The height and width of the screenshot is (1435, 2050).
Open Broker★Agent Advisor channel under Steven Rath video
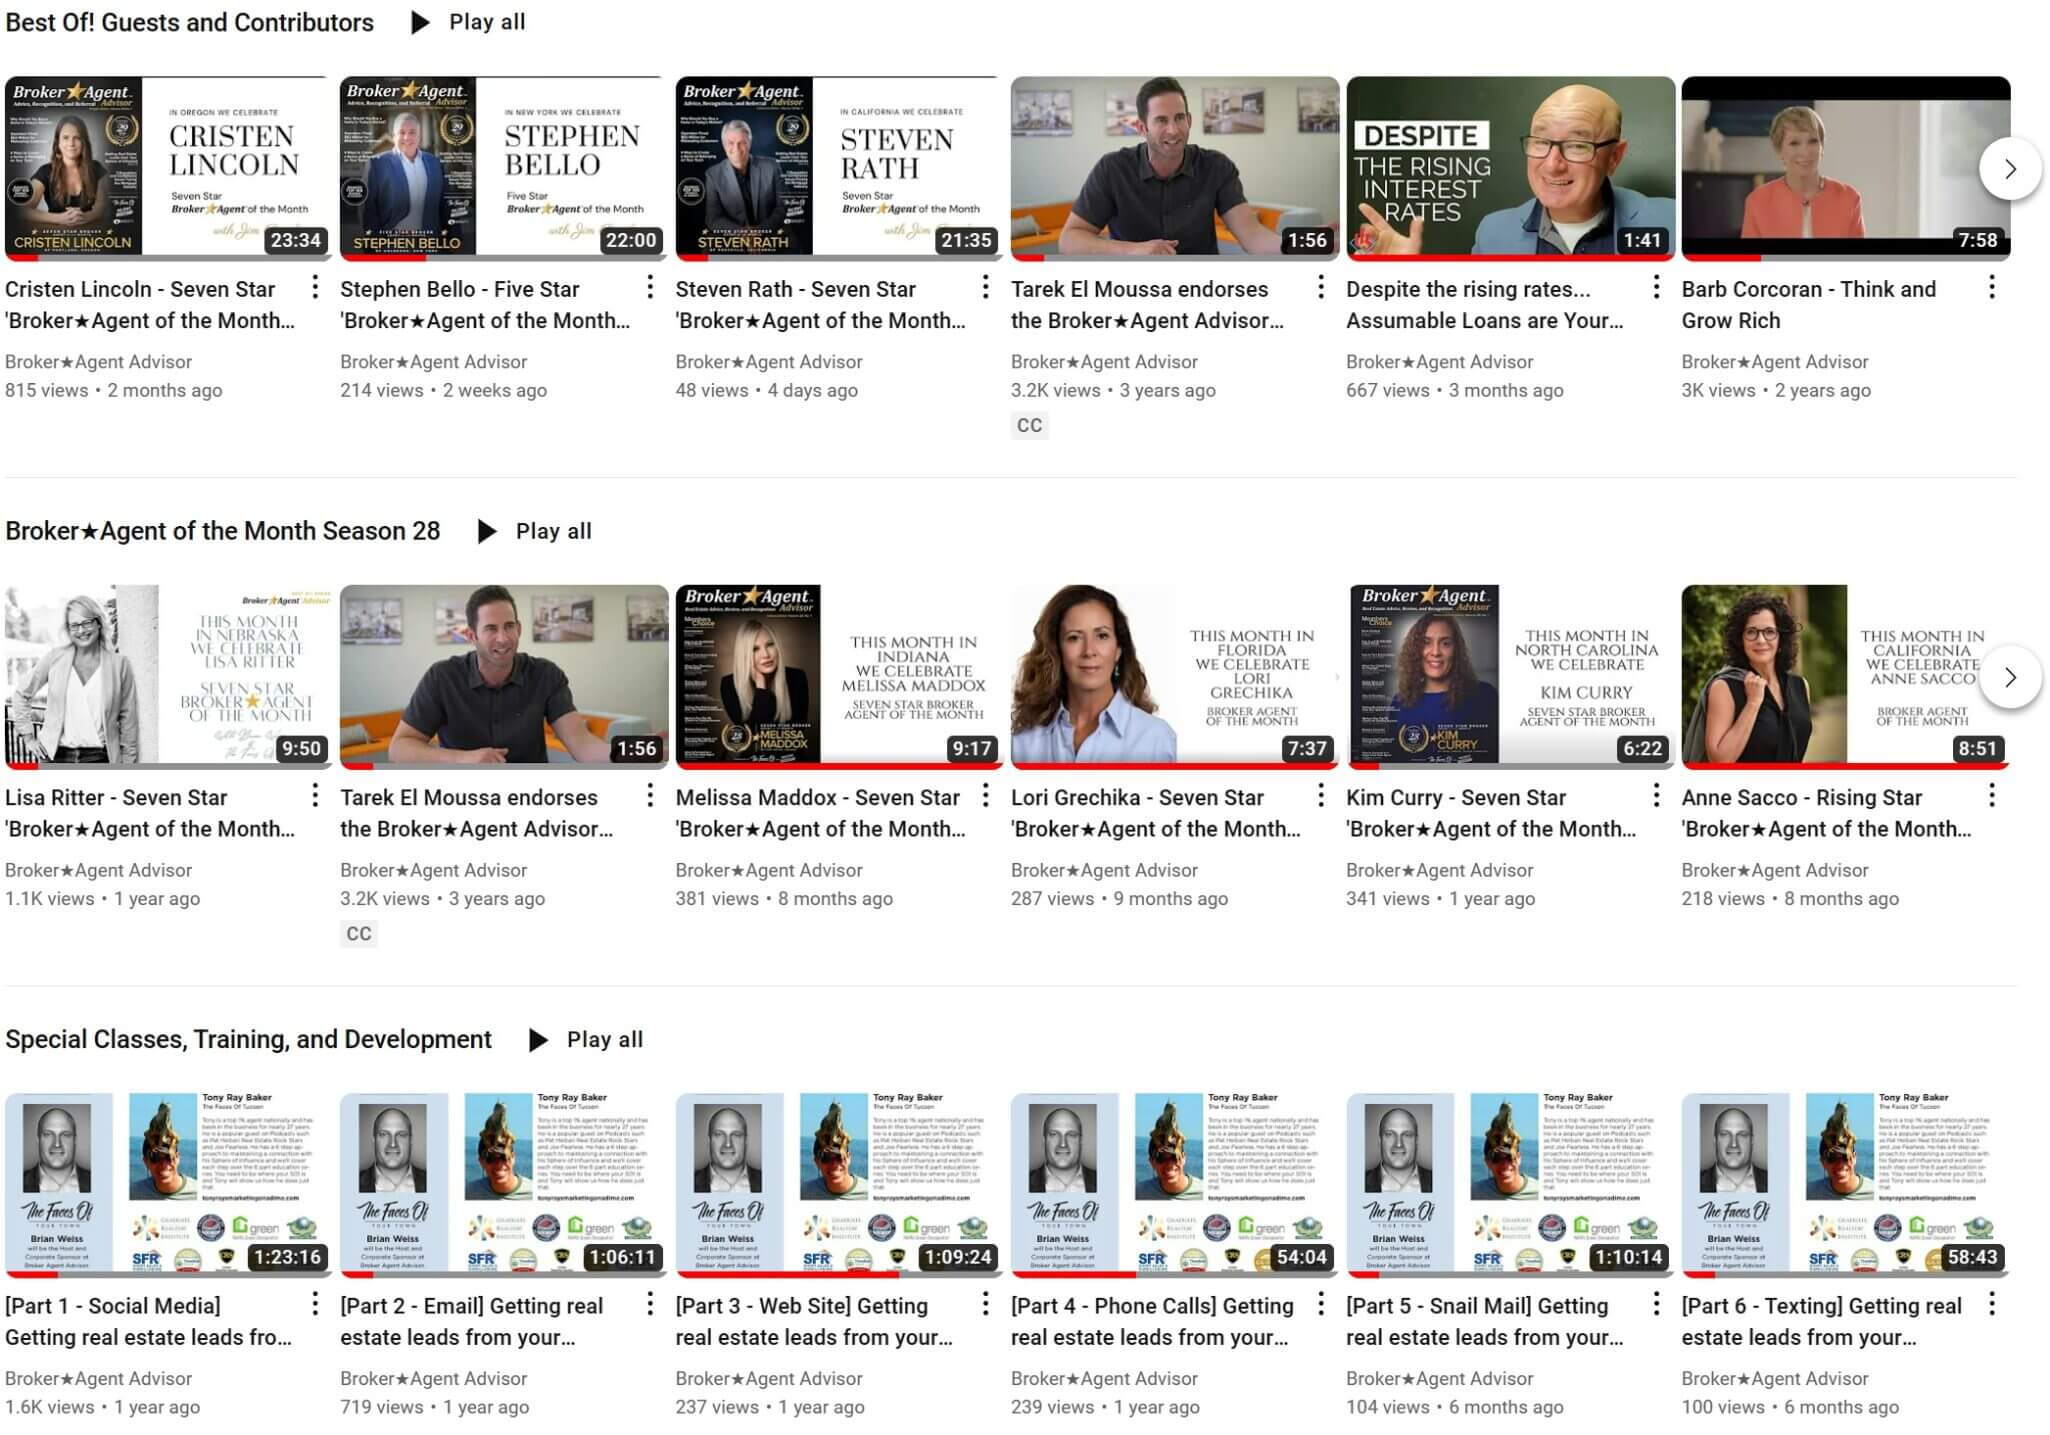[x=769, y=362]
